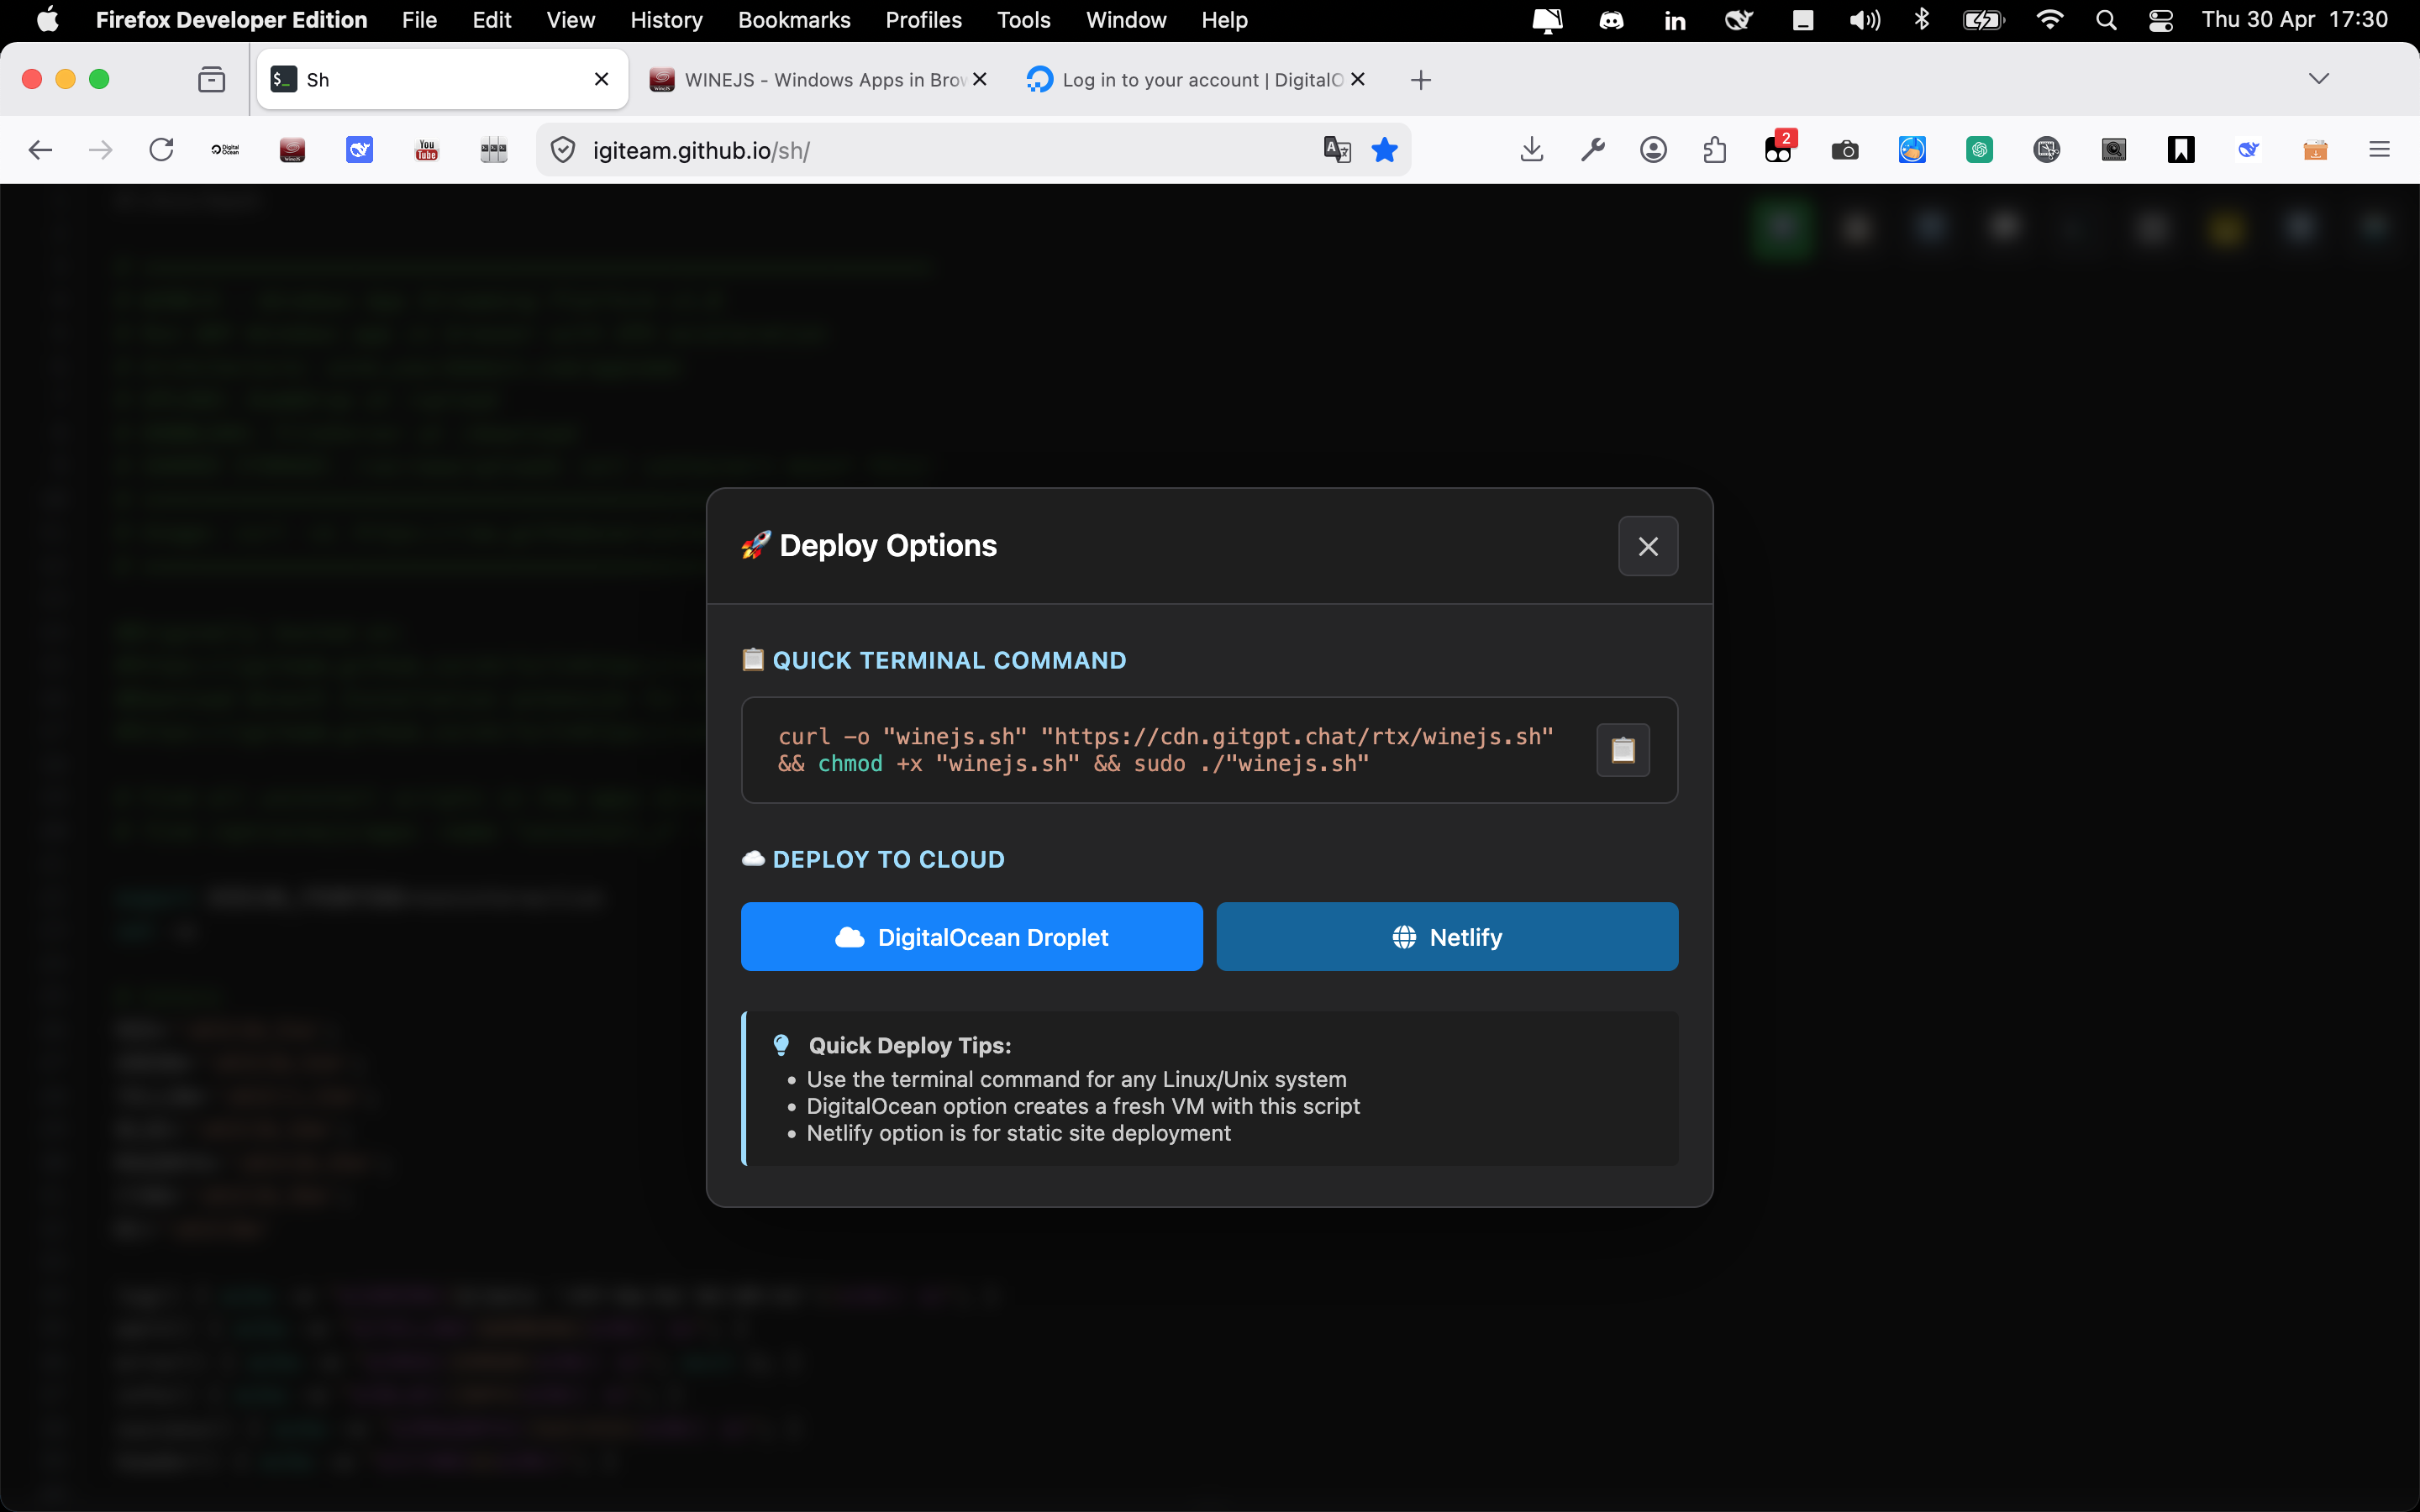This screenshot has width=2420, height=1512.
Task: Open the WineJS red bookmark icon
Action: point(292,150)
